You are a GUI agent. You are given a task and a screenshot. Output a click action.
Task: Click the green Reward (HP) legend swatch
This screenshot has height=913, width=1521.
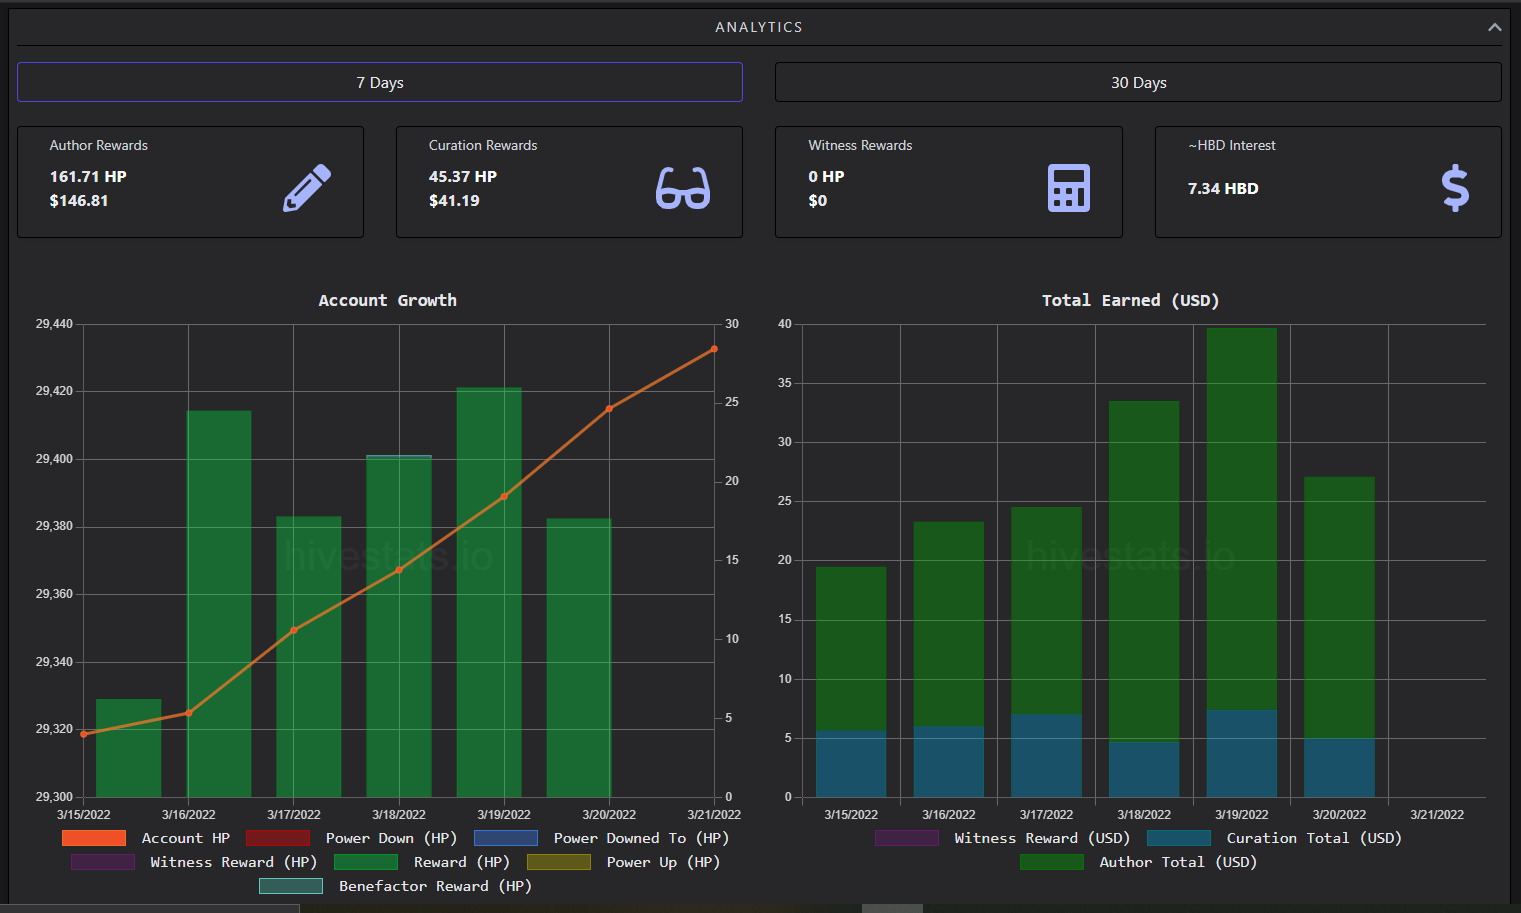[x=366, y=862]
